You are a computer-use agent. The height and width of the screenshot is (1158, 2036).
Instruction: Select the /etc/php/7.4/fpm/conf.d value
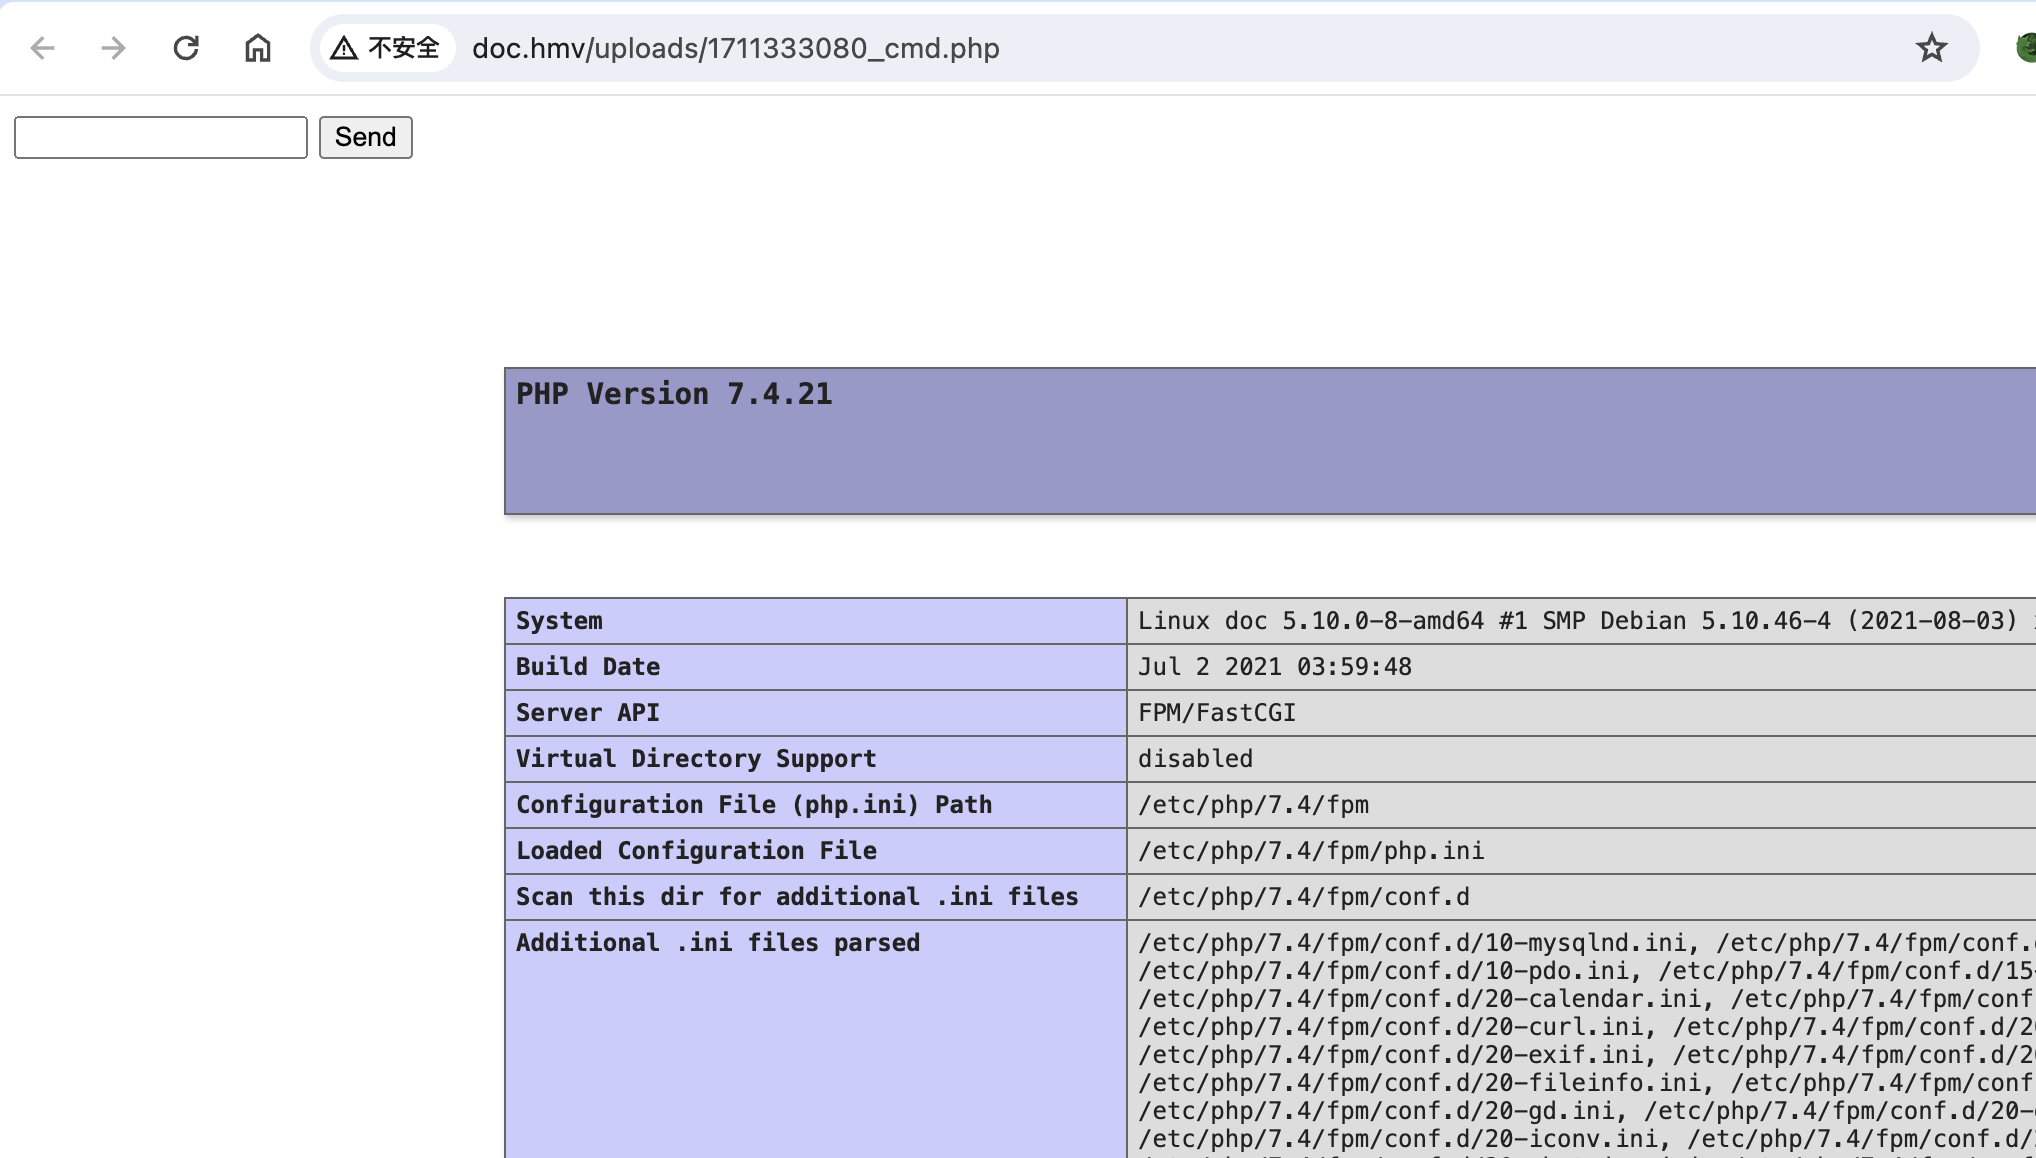tap(1304, 897)
